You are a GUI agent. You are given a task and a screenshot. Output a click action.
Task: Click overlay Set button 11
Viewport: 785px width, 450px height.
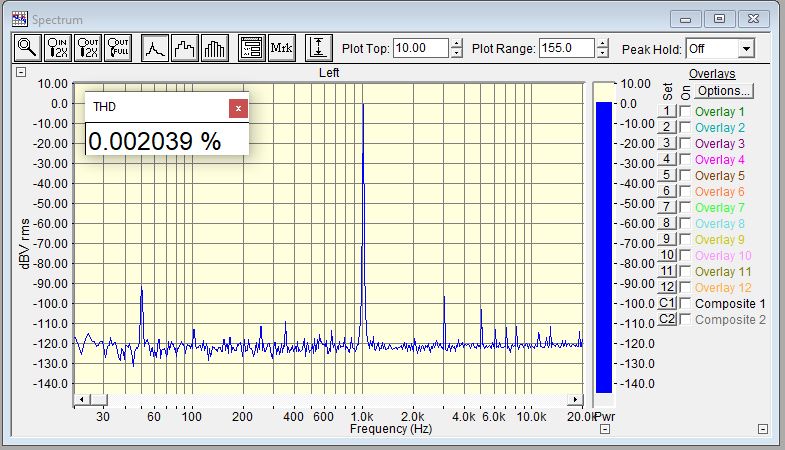[x=667, y=271]
